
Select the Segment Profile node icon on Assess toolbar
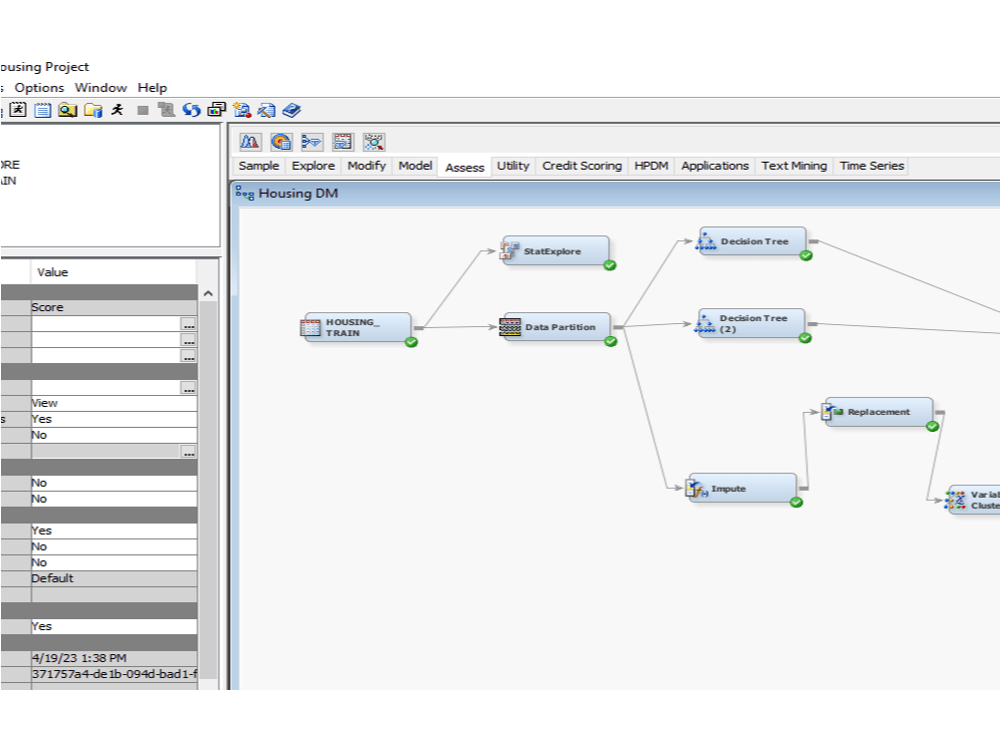373,141
